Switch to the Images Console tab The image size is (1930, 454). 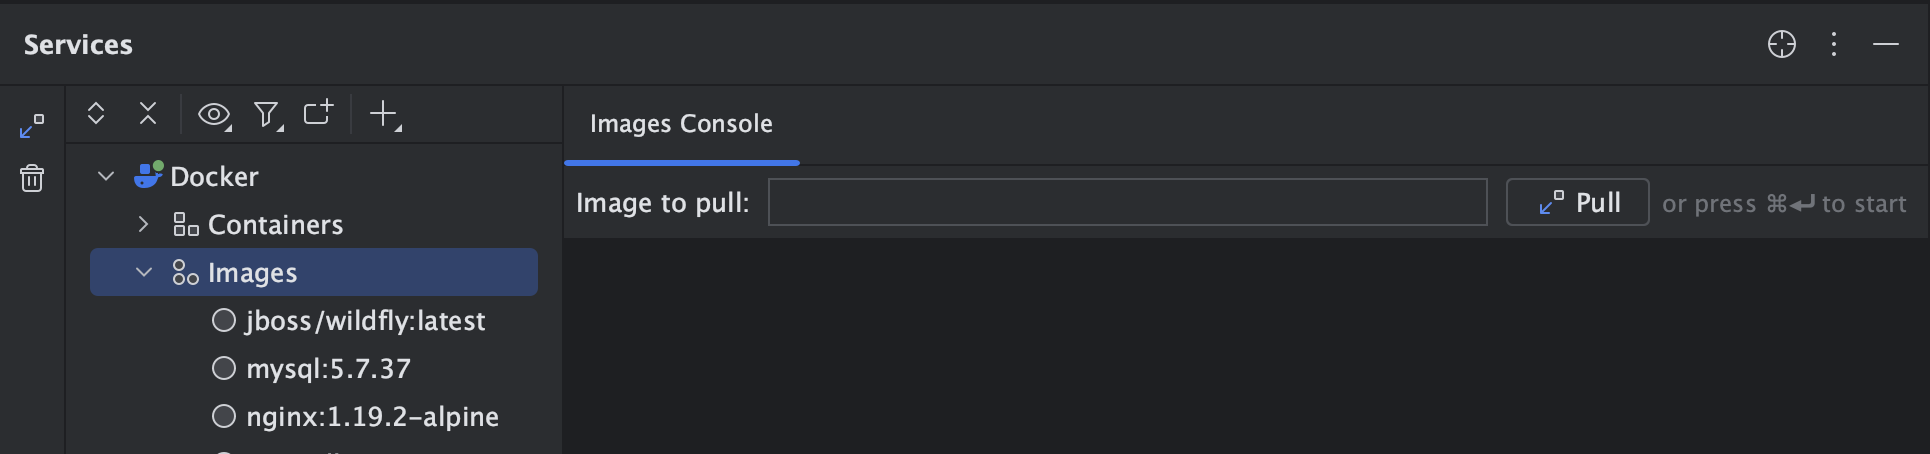click(681, 124)
